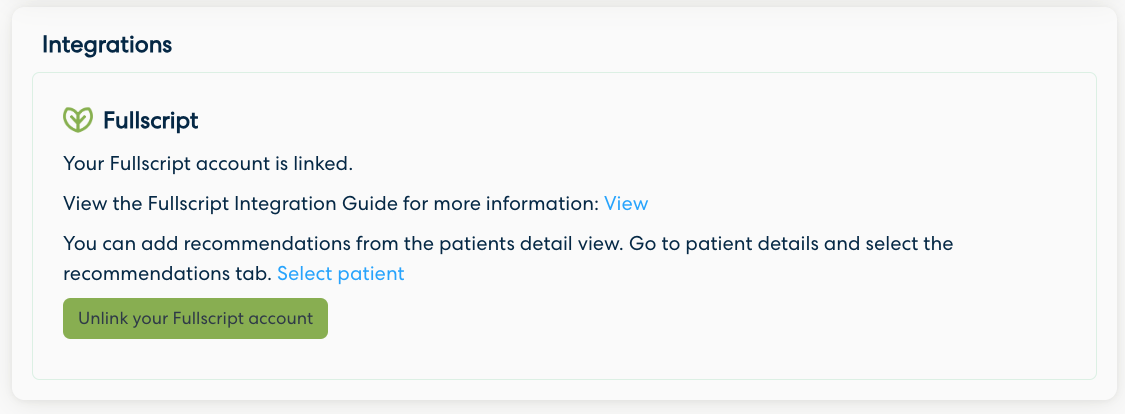Click the green Fullscript leaf logo icon
Image resolution: width=1125 pixels, height=414 pixels.
click(77, 120)
